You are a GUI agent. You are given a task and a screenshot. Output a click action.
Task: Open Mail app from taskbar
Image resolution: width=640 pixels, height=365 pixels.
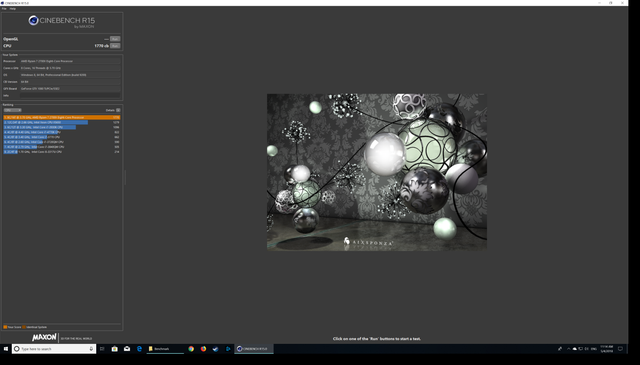coord(127,349)
